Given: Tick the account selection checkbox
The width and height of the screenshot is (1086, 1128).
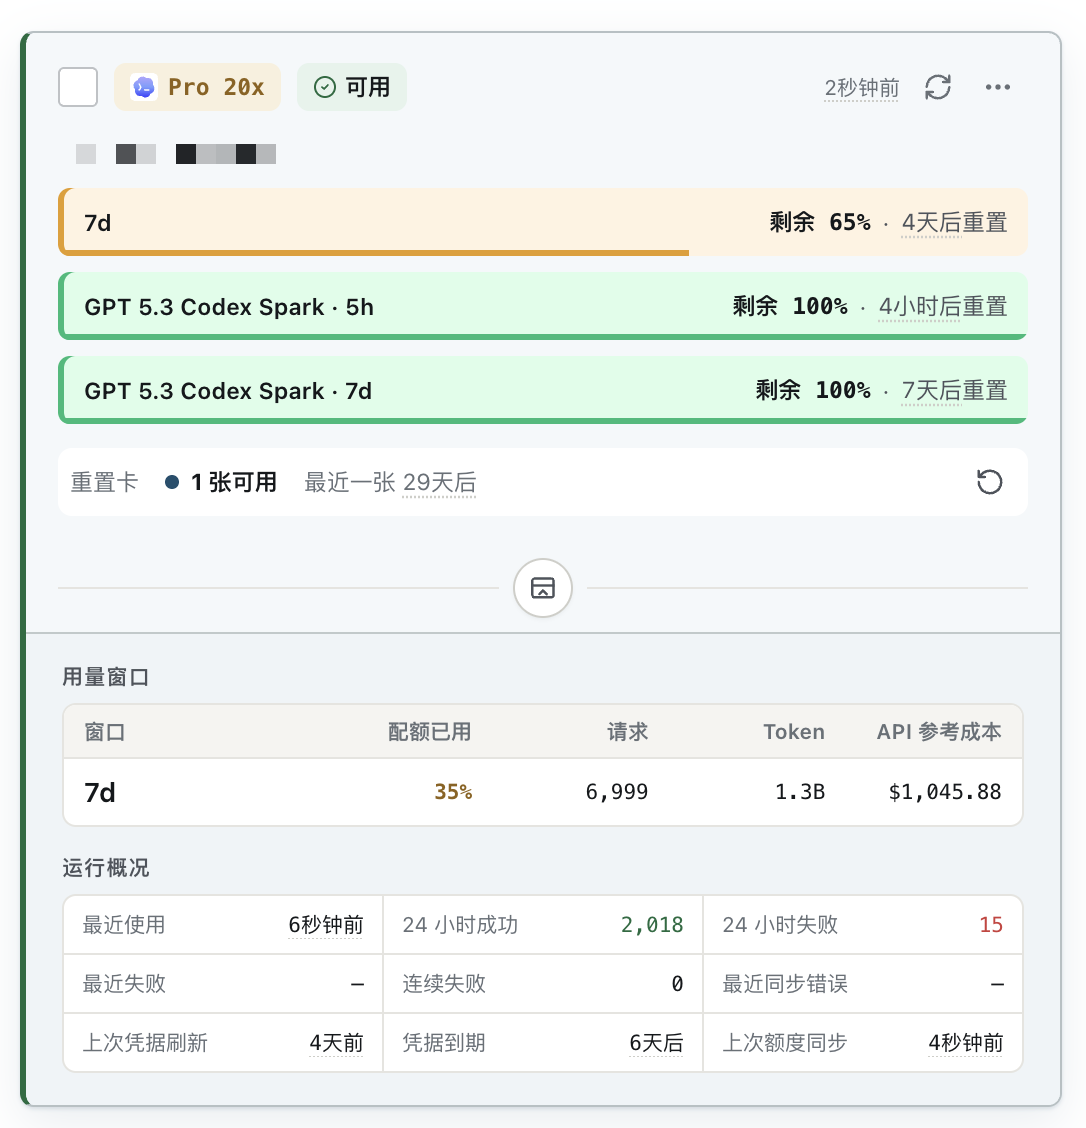Looking at the screenshot, I should pos(78,87).
